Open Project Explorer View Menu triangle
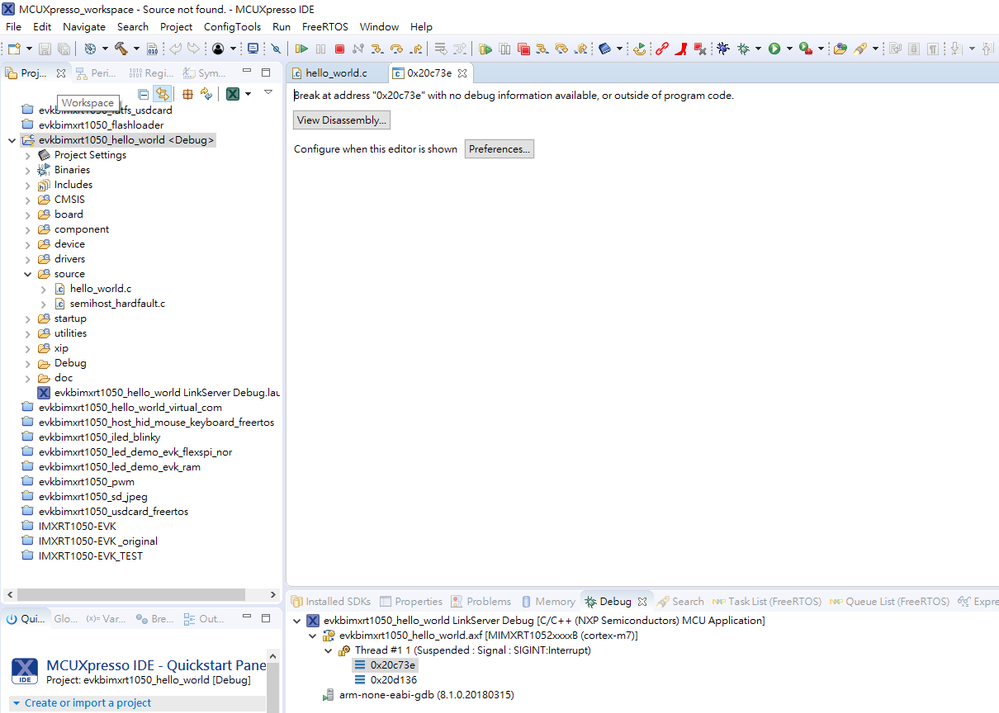Viewport: 999px width, 713px height. 268,92
